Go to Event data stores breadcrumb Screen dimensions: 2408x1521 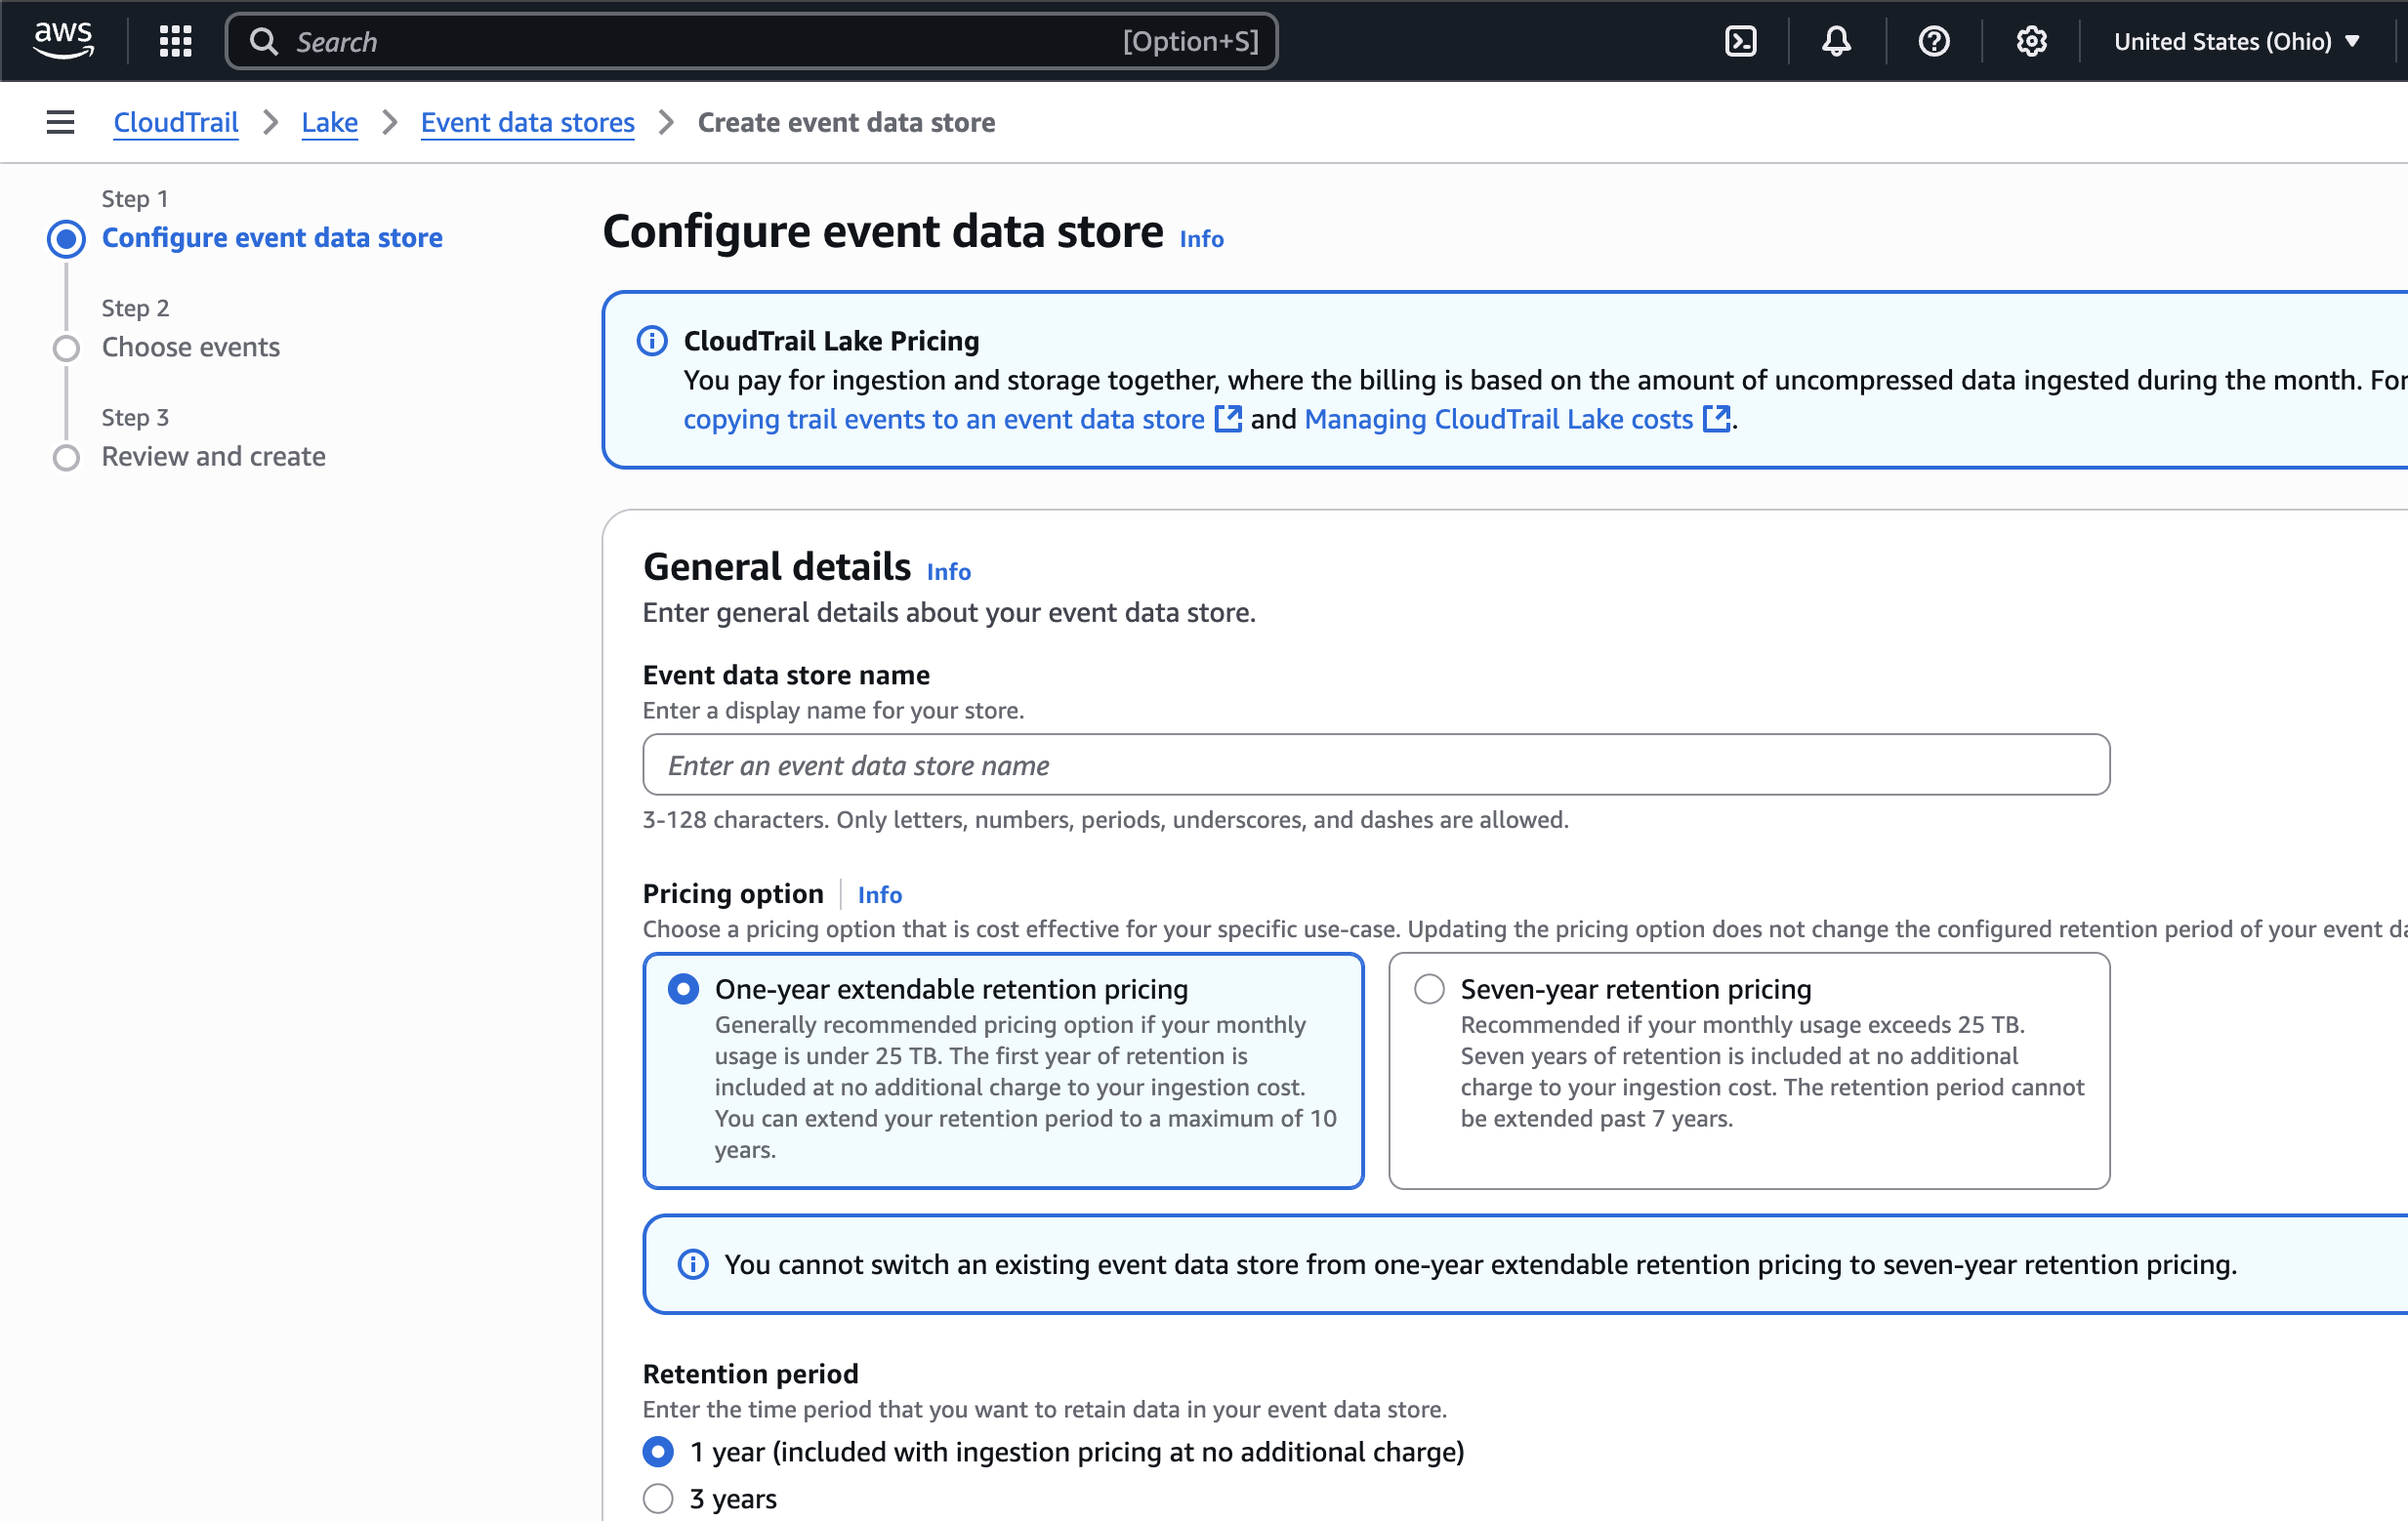527,122
